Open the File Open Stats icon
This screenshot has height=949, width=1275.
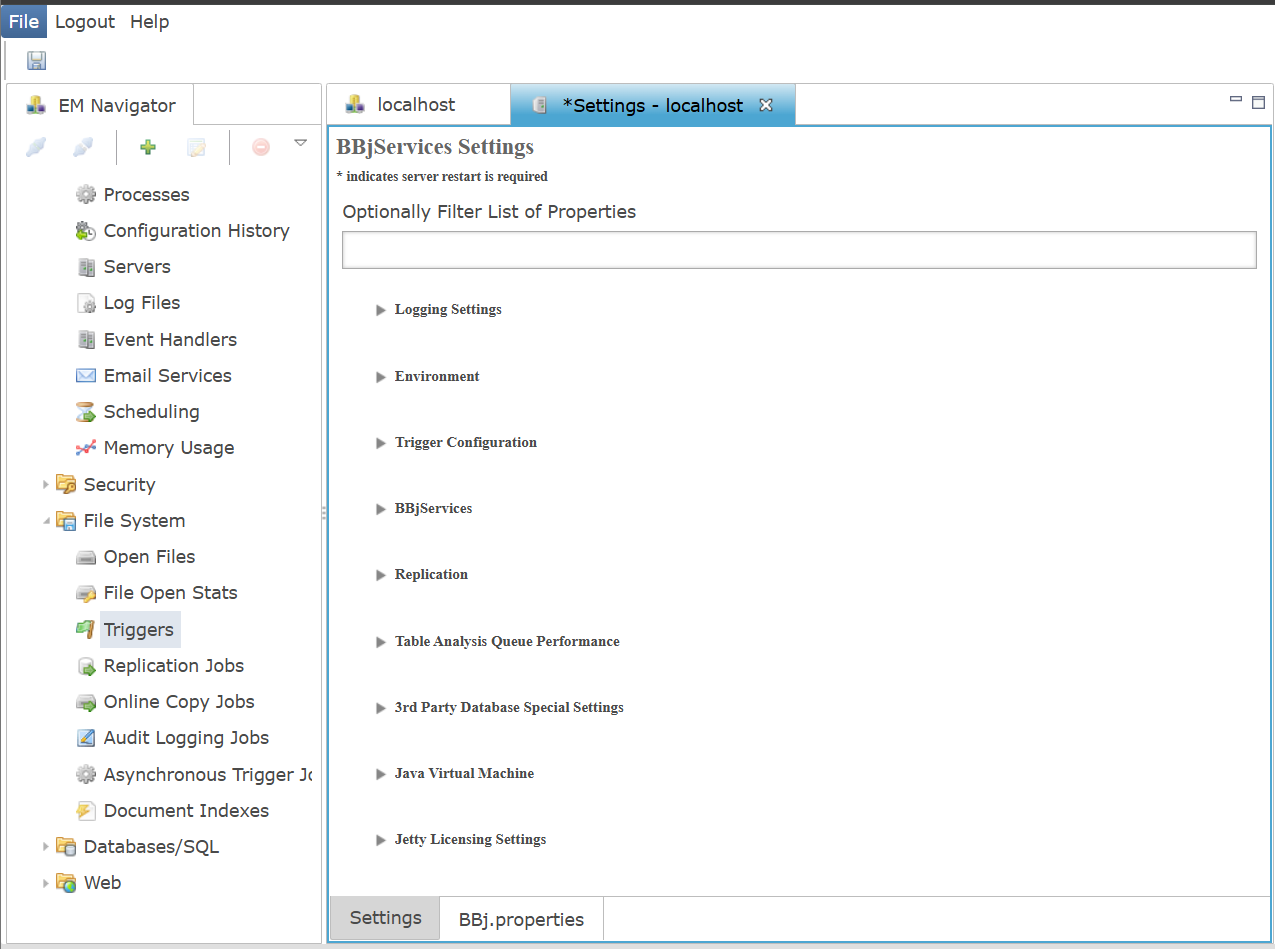point(86,593)
